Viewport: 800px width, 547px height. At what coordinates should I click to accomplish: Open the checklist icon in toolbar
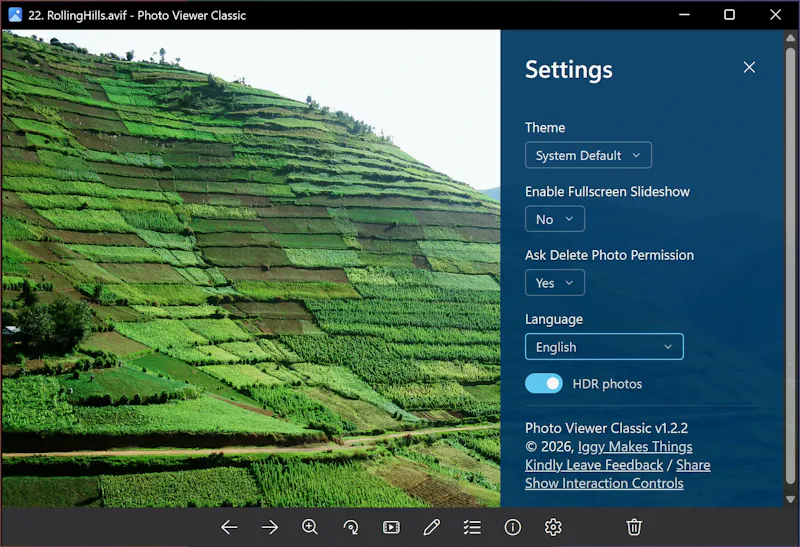click(472, 527)
